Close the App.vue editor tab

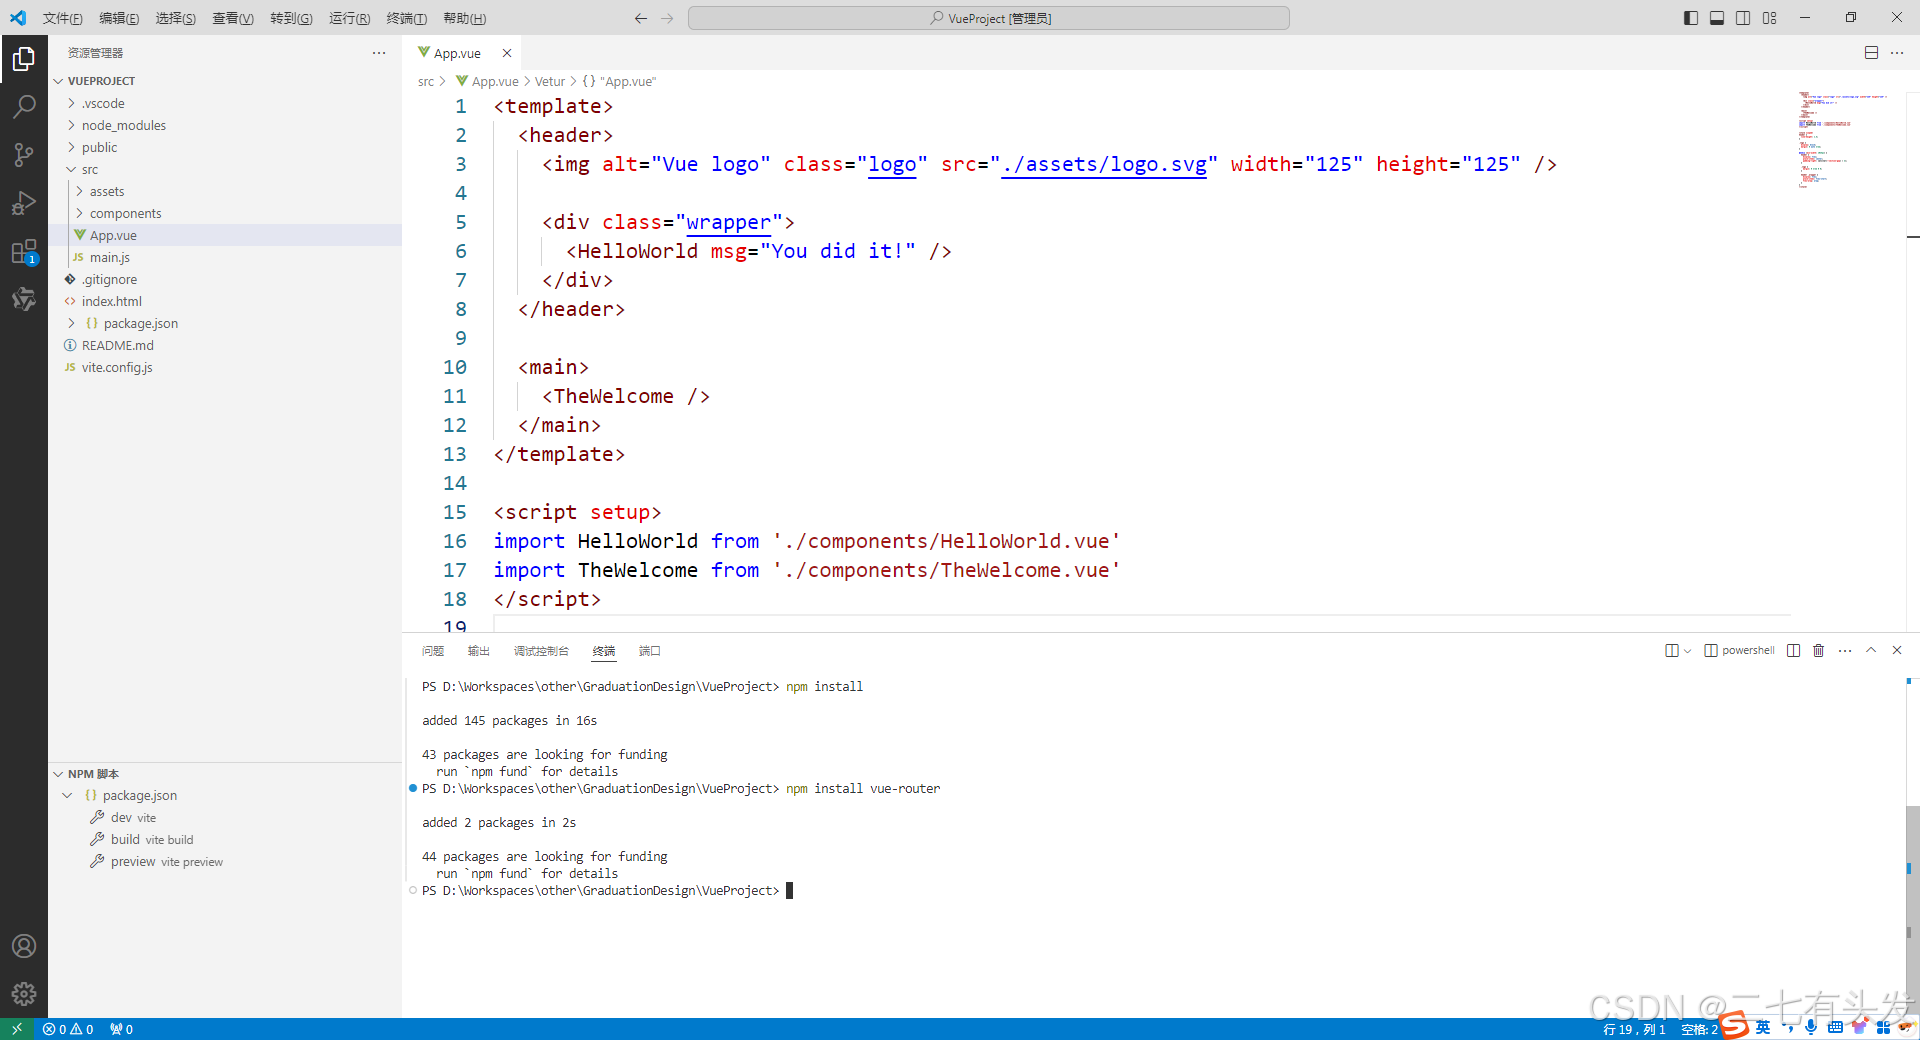[x=507, y=53]
